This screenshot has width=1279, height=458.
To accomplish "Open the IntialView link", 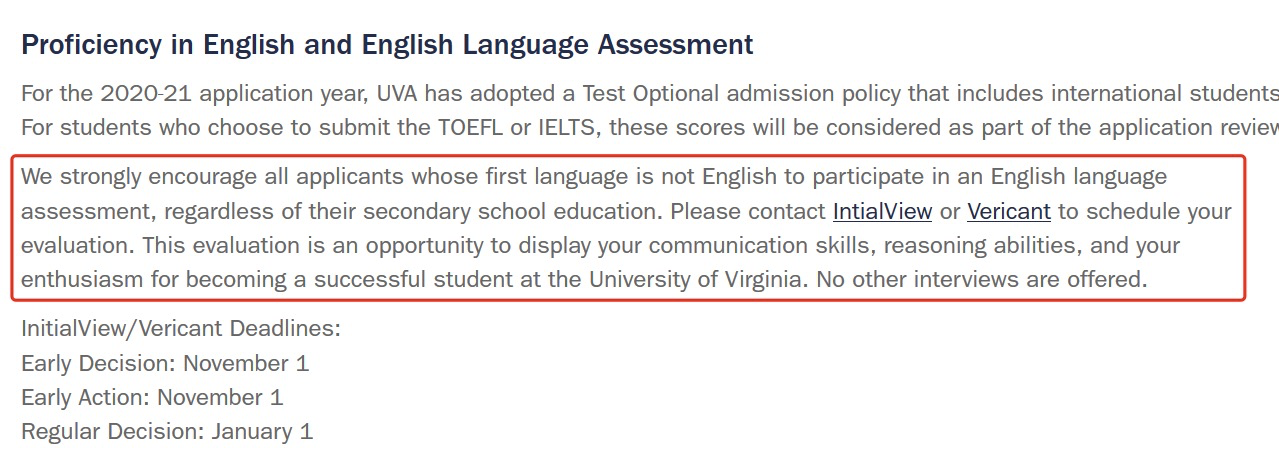I will [882, 212].
